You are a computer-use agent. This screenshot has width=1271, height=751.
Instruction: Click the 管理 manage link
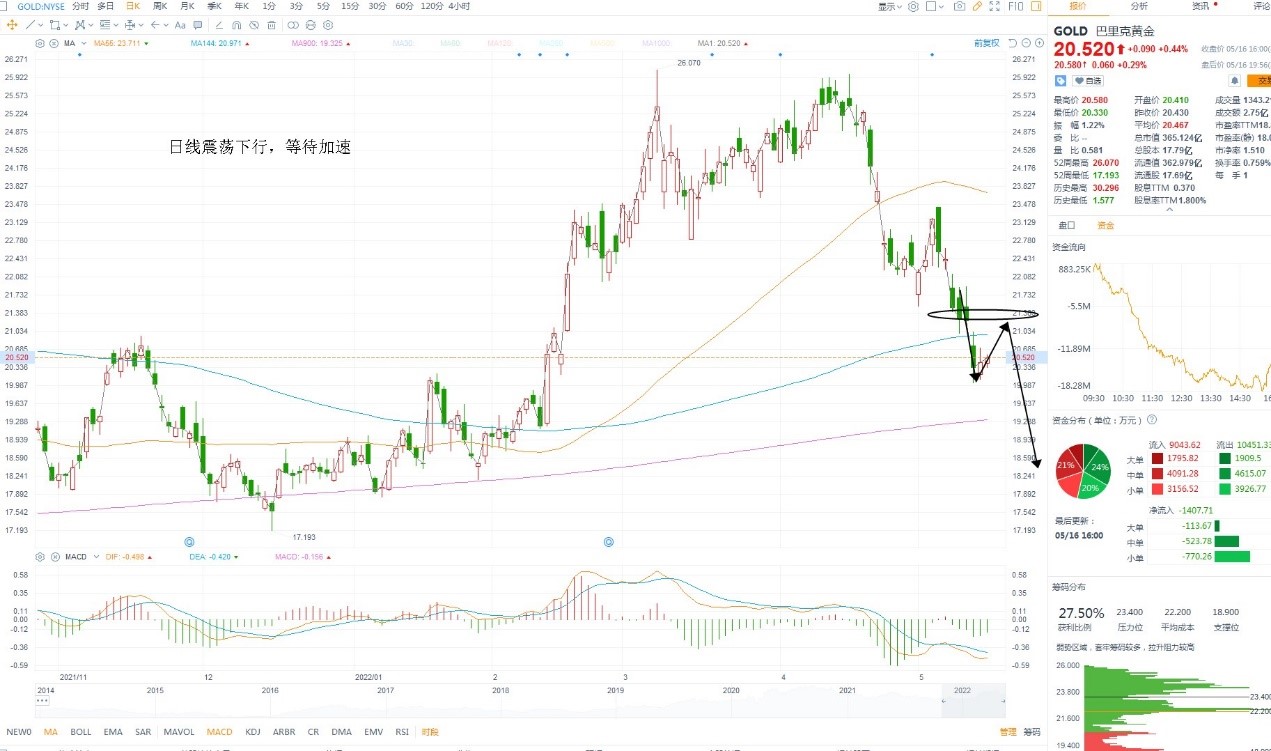pyautogui.click(x=1008, y=732)
